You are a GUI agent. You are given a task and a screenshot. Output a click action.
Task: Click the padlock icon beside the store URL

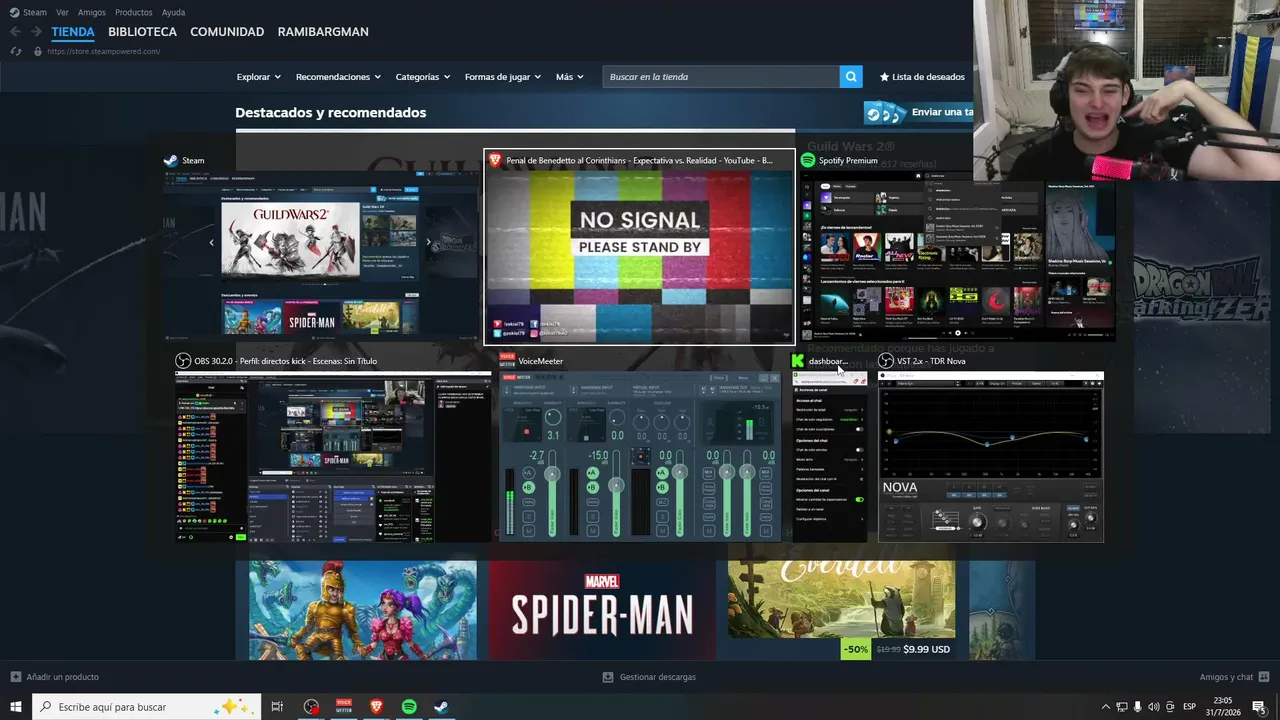38,51
